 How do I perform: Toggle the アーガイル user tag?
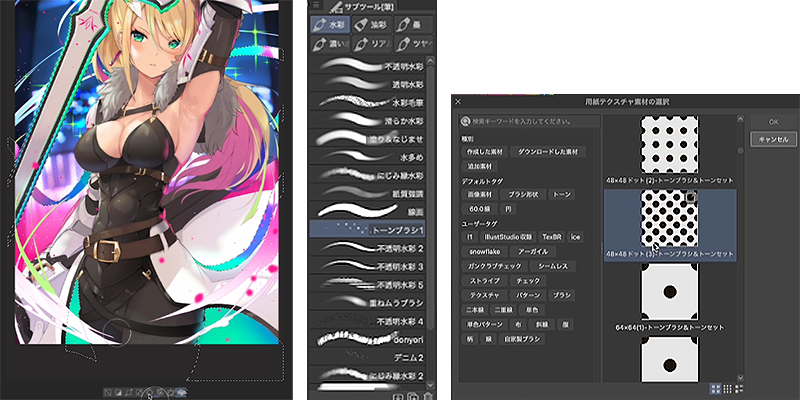pos(533,252)
